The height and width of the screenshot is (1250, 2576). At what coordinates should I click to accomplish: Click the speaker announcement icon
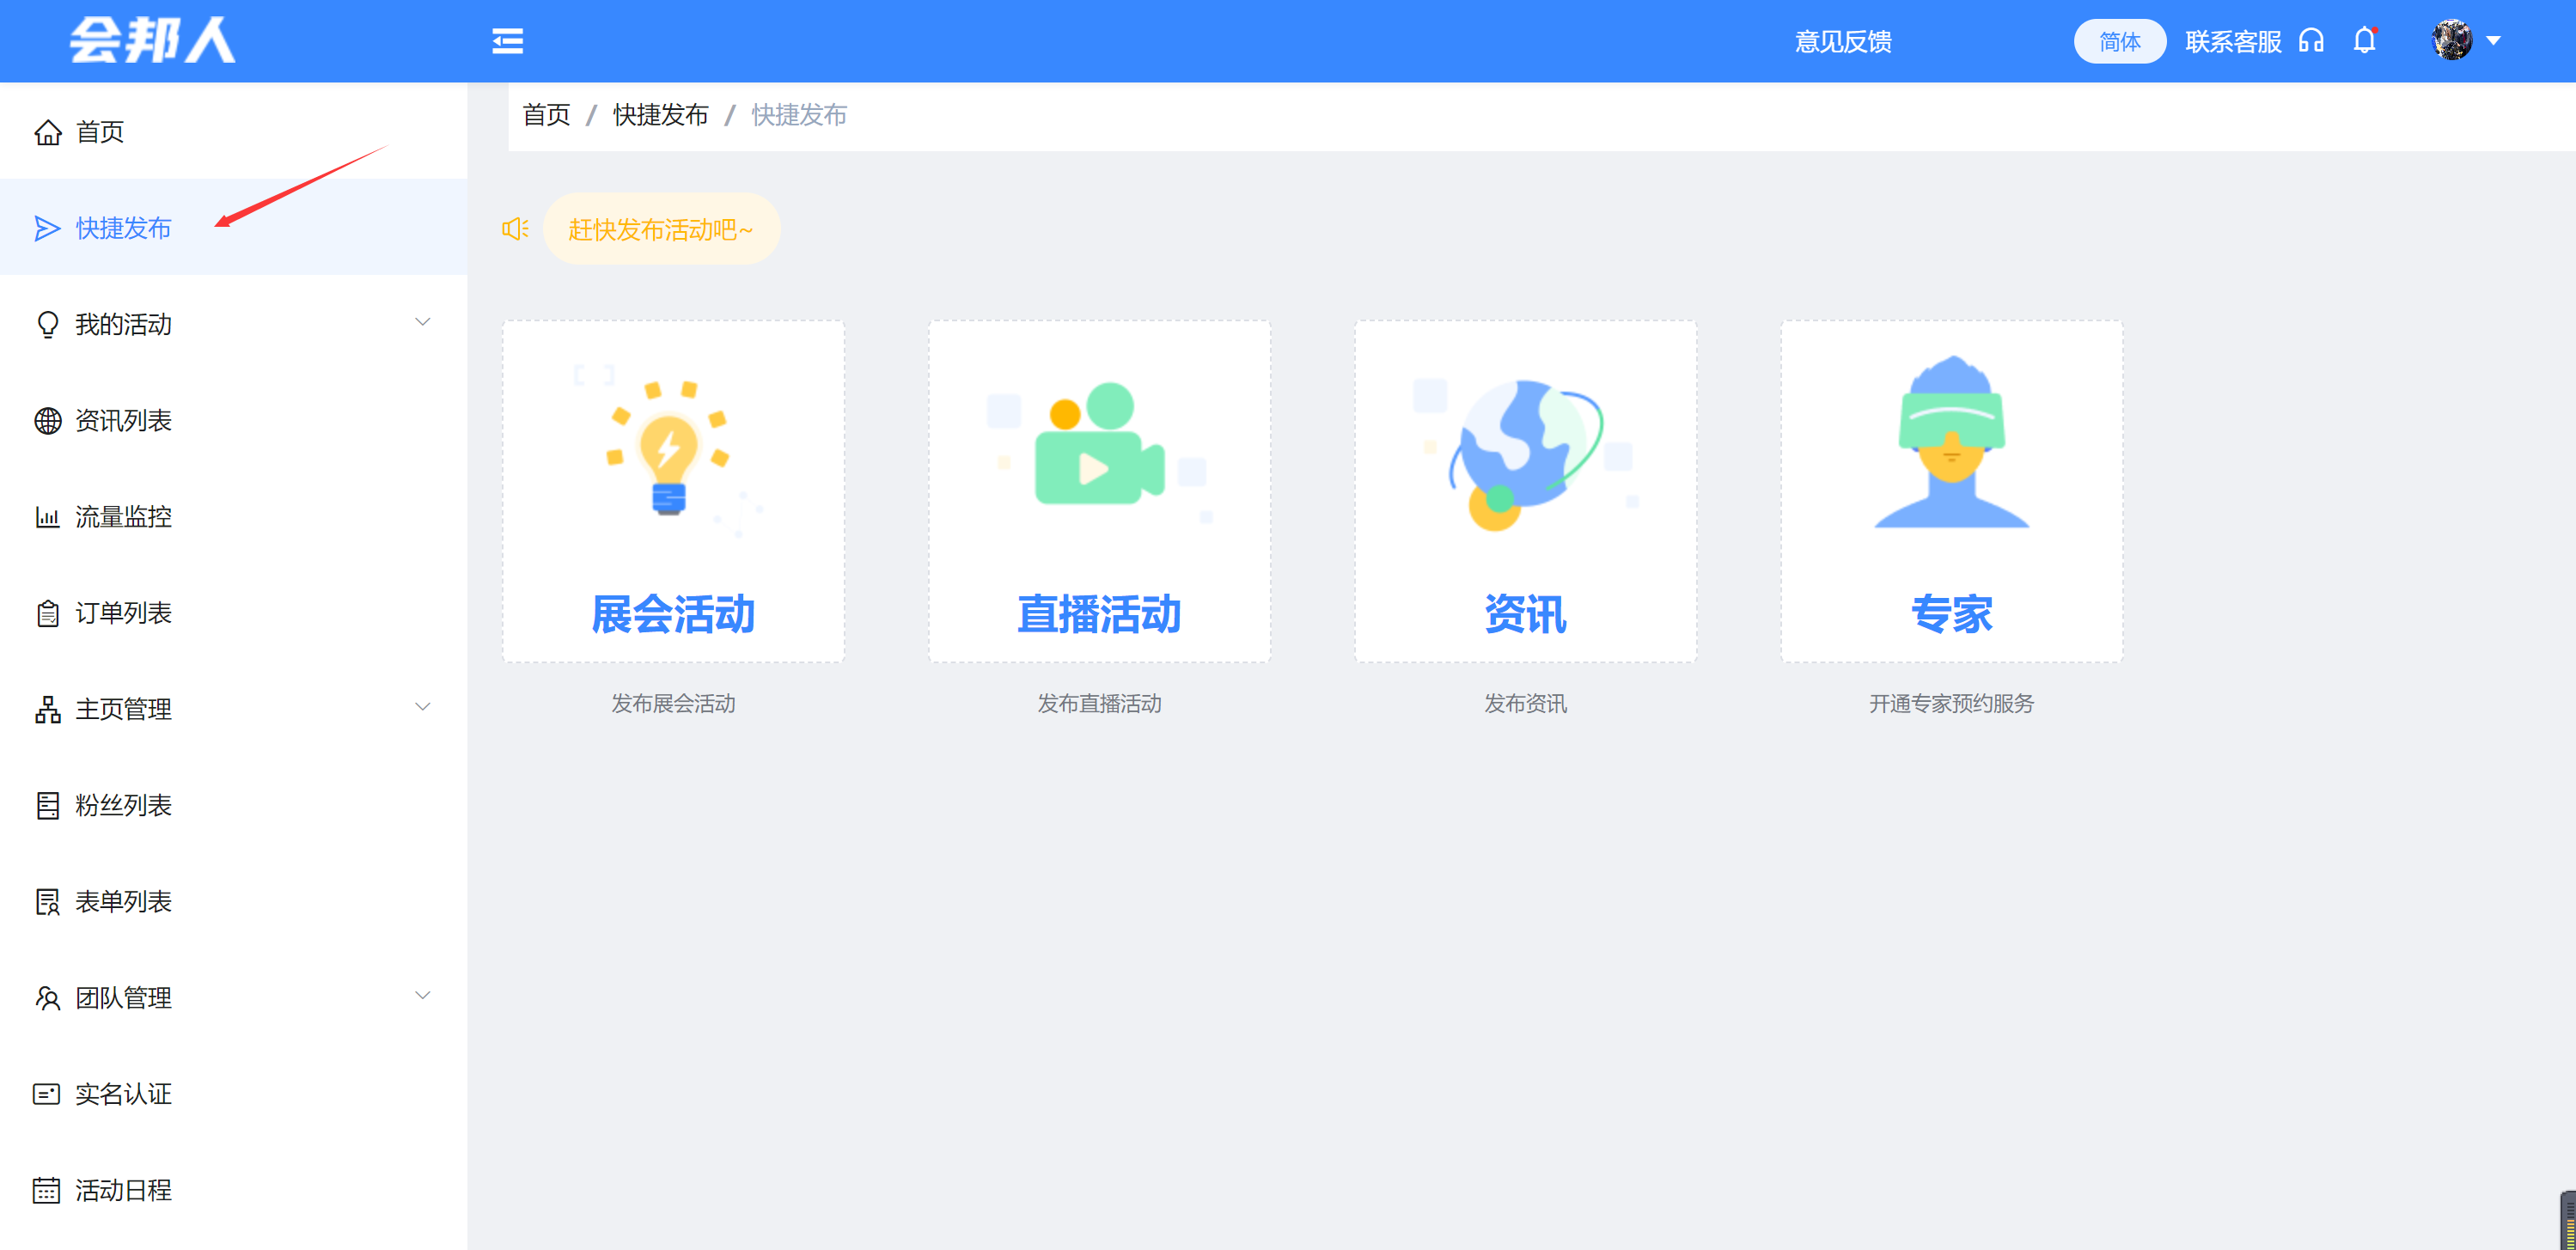coord(515,229)
